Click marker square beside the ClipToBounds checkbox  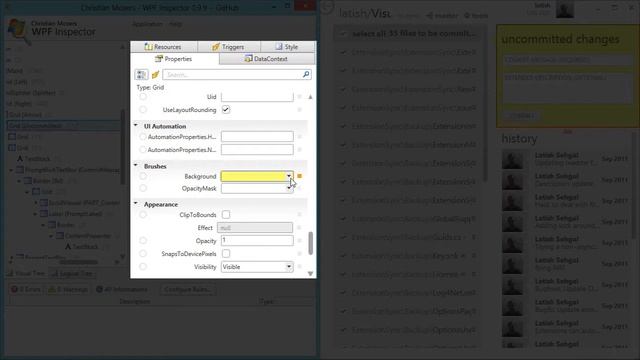pyautogui.click(x=299, y=214)
